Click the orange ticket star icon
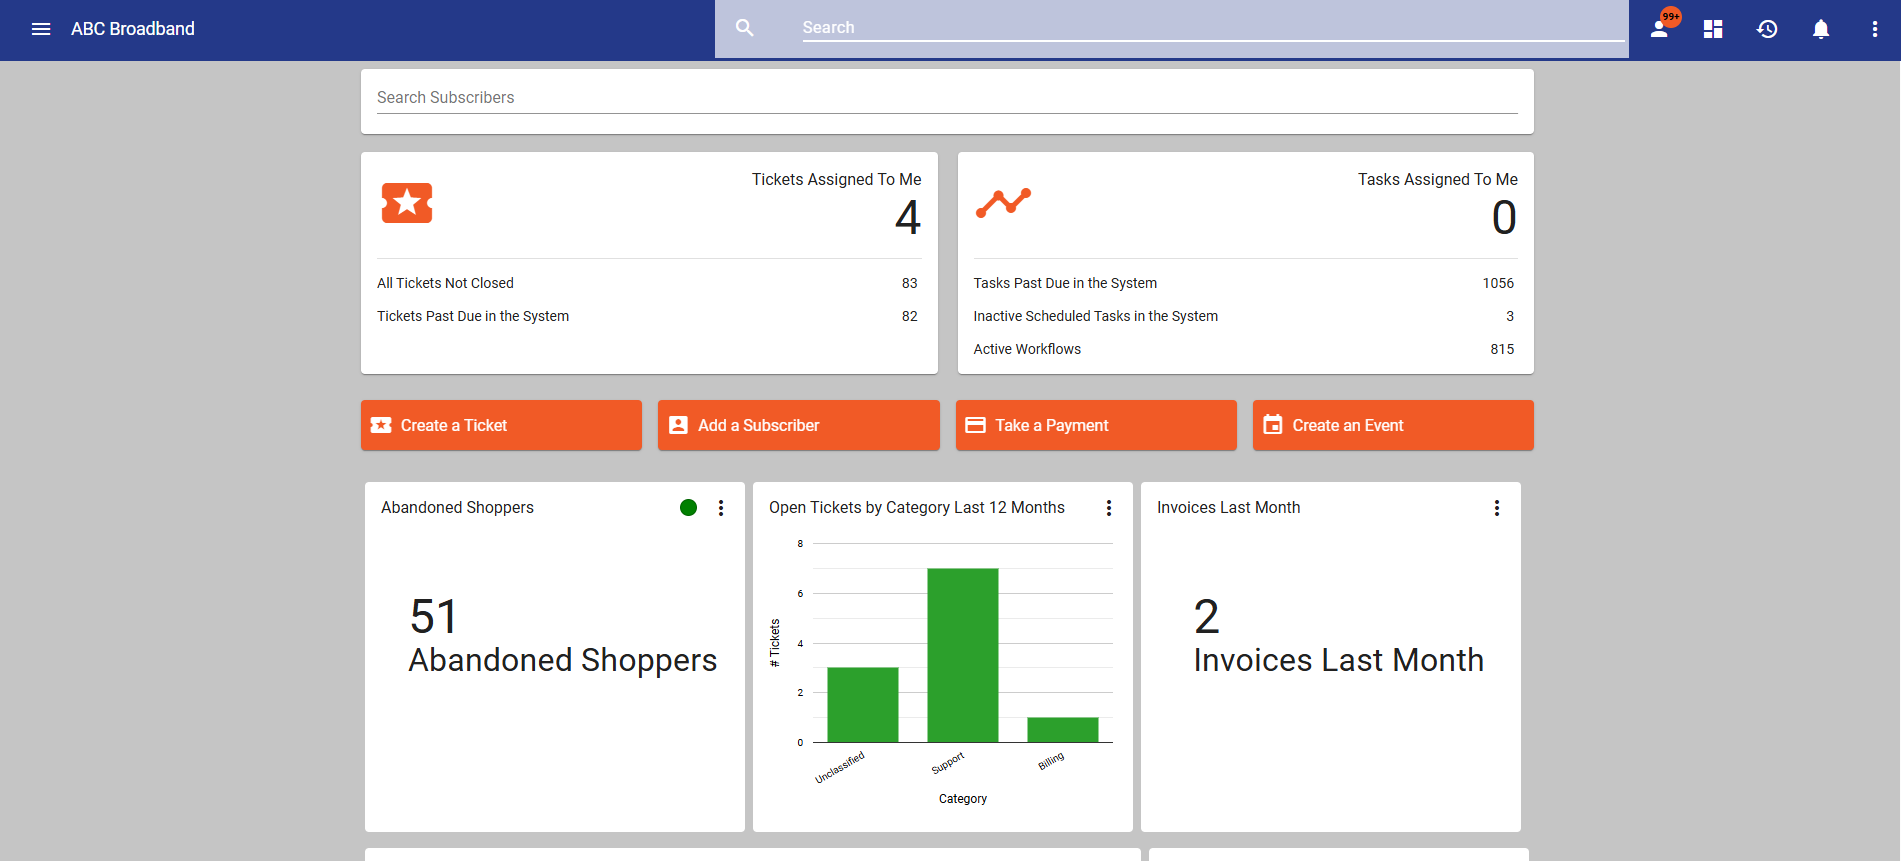Screen dimensions: 1901x861 click(x=407, y=203)
